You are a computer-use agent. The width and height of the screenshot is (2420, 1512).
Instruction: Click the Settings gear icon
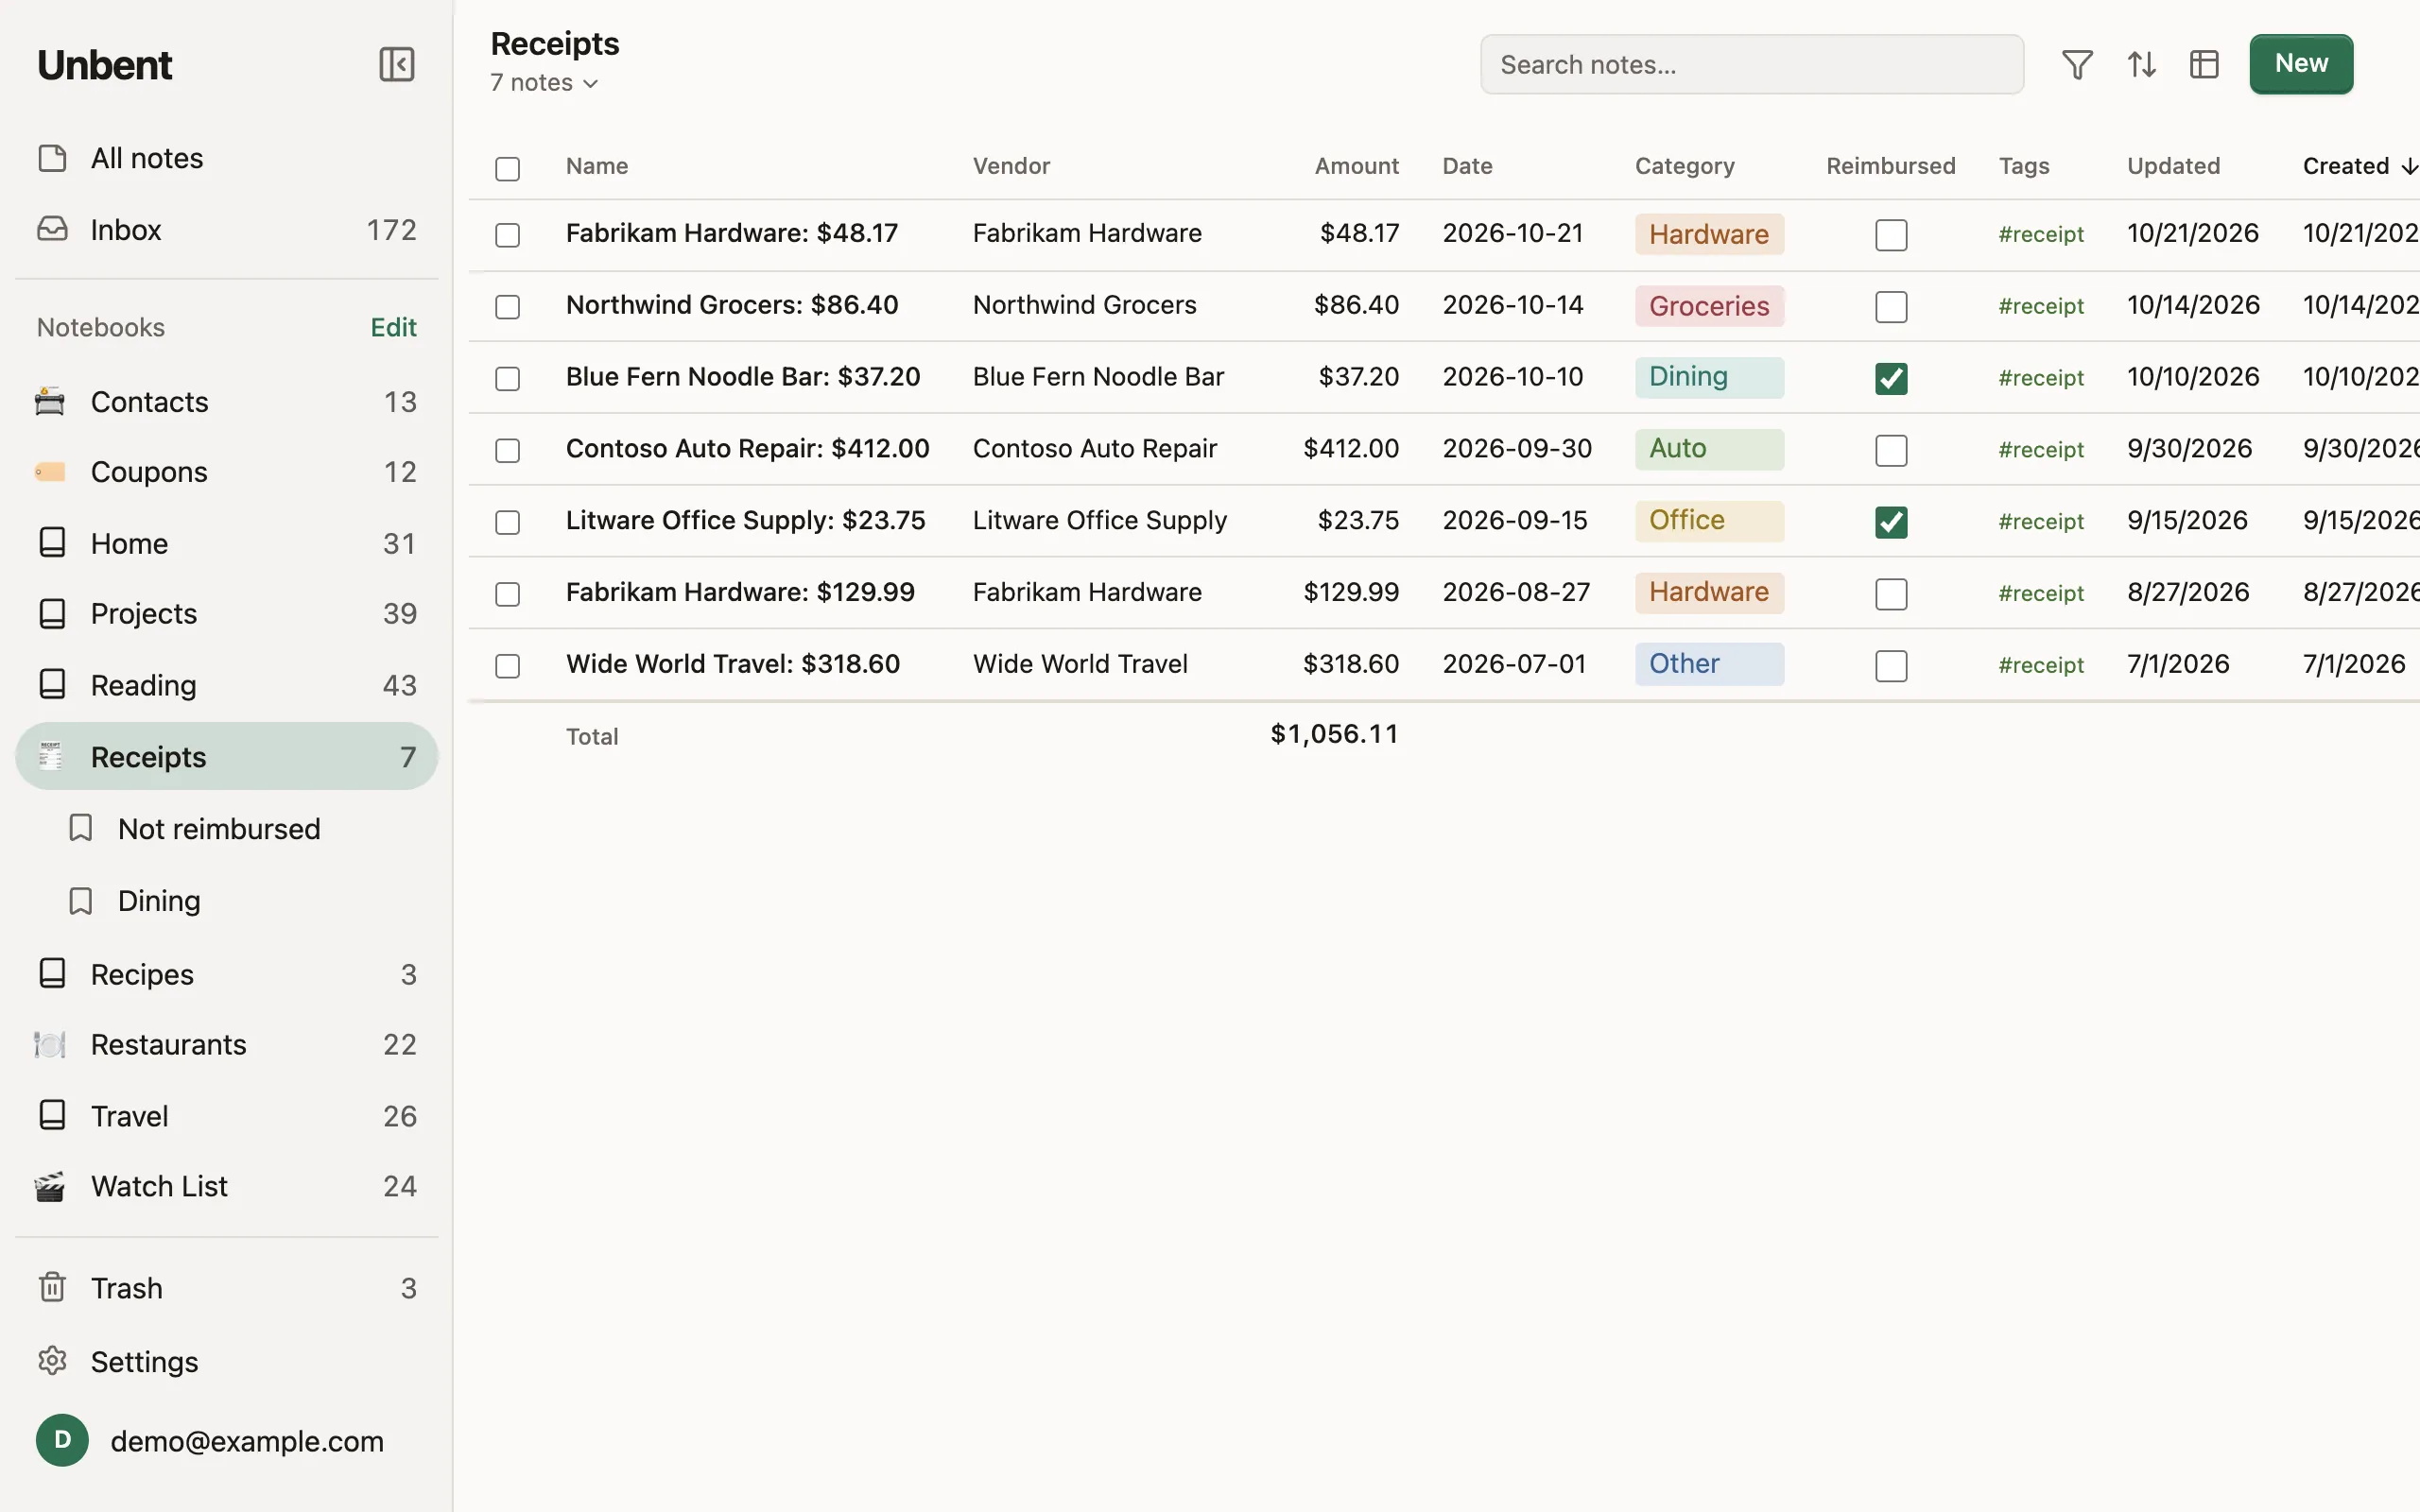coord(52,1361)
